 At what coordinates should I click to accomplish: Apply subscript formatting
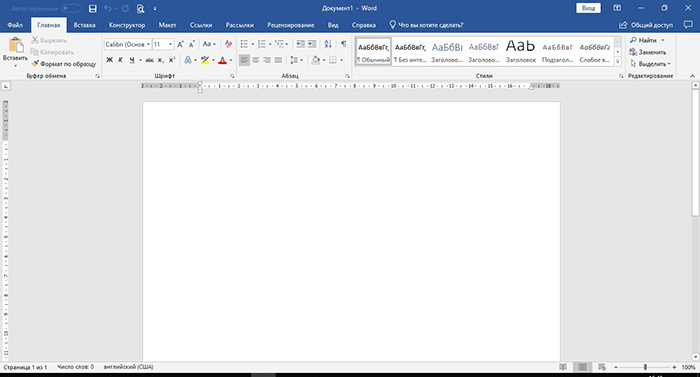161,60
